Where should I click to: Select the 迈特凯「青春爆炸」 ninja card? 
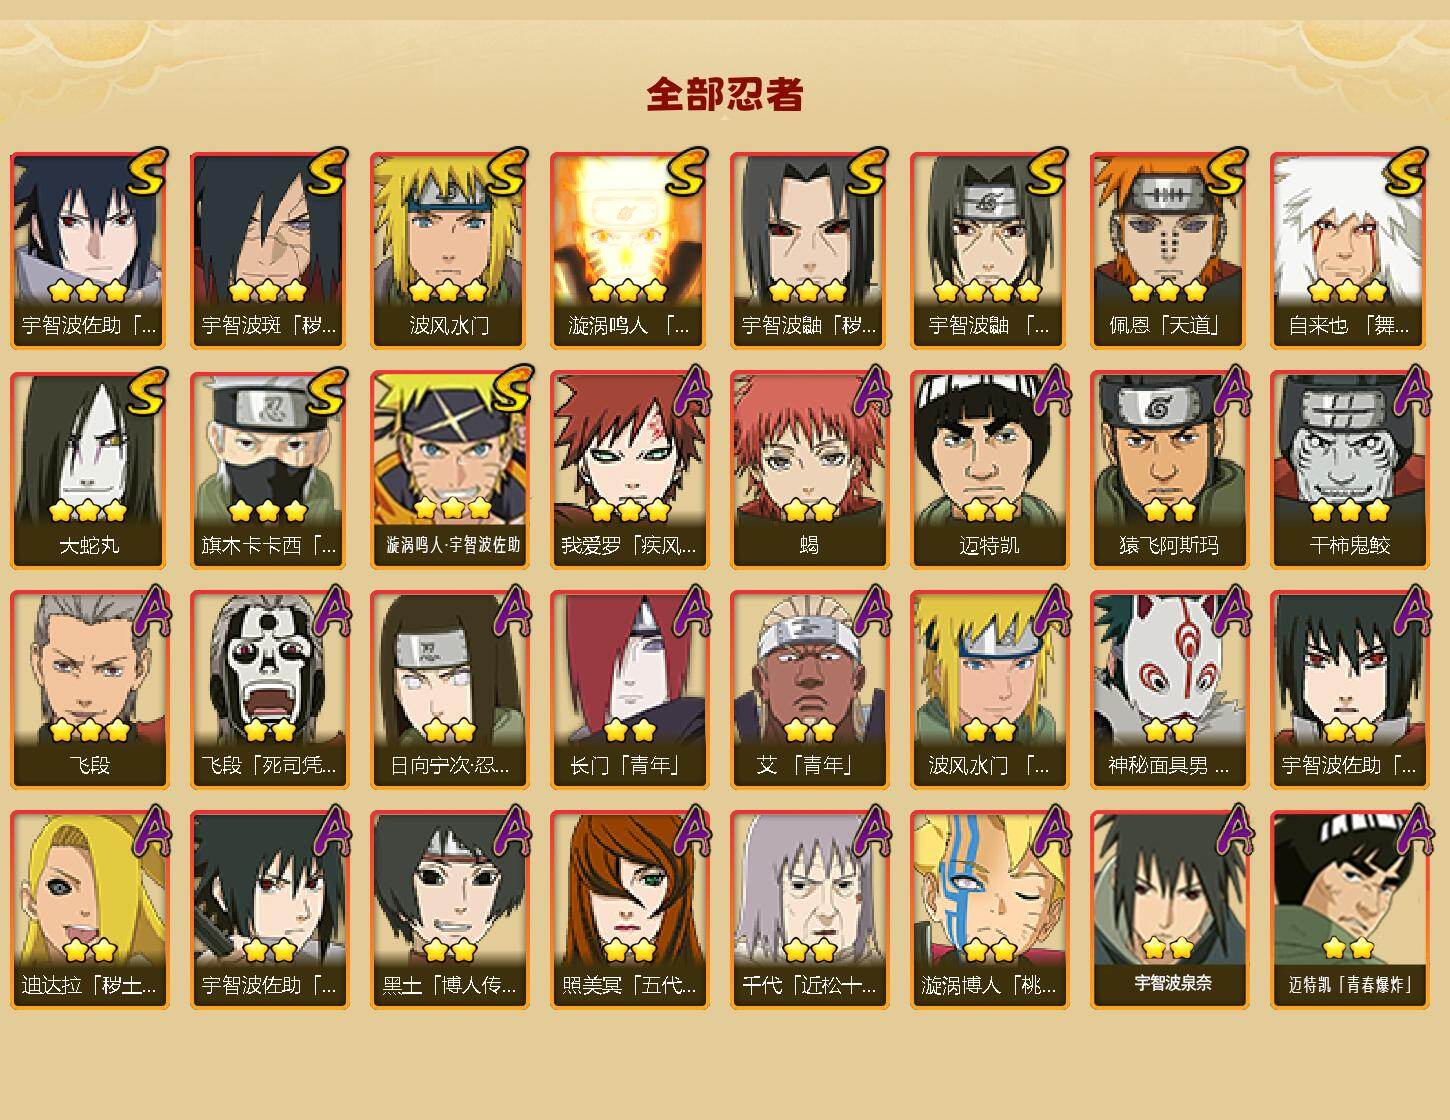(x=1348, y=909)
